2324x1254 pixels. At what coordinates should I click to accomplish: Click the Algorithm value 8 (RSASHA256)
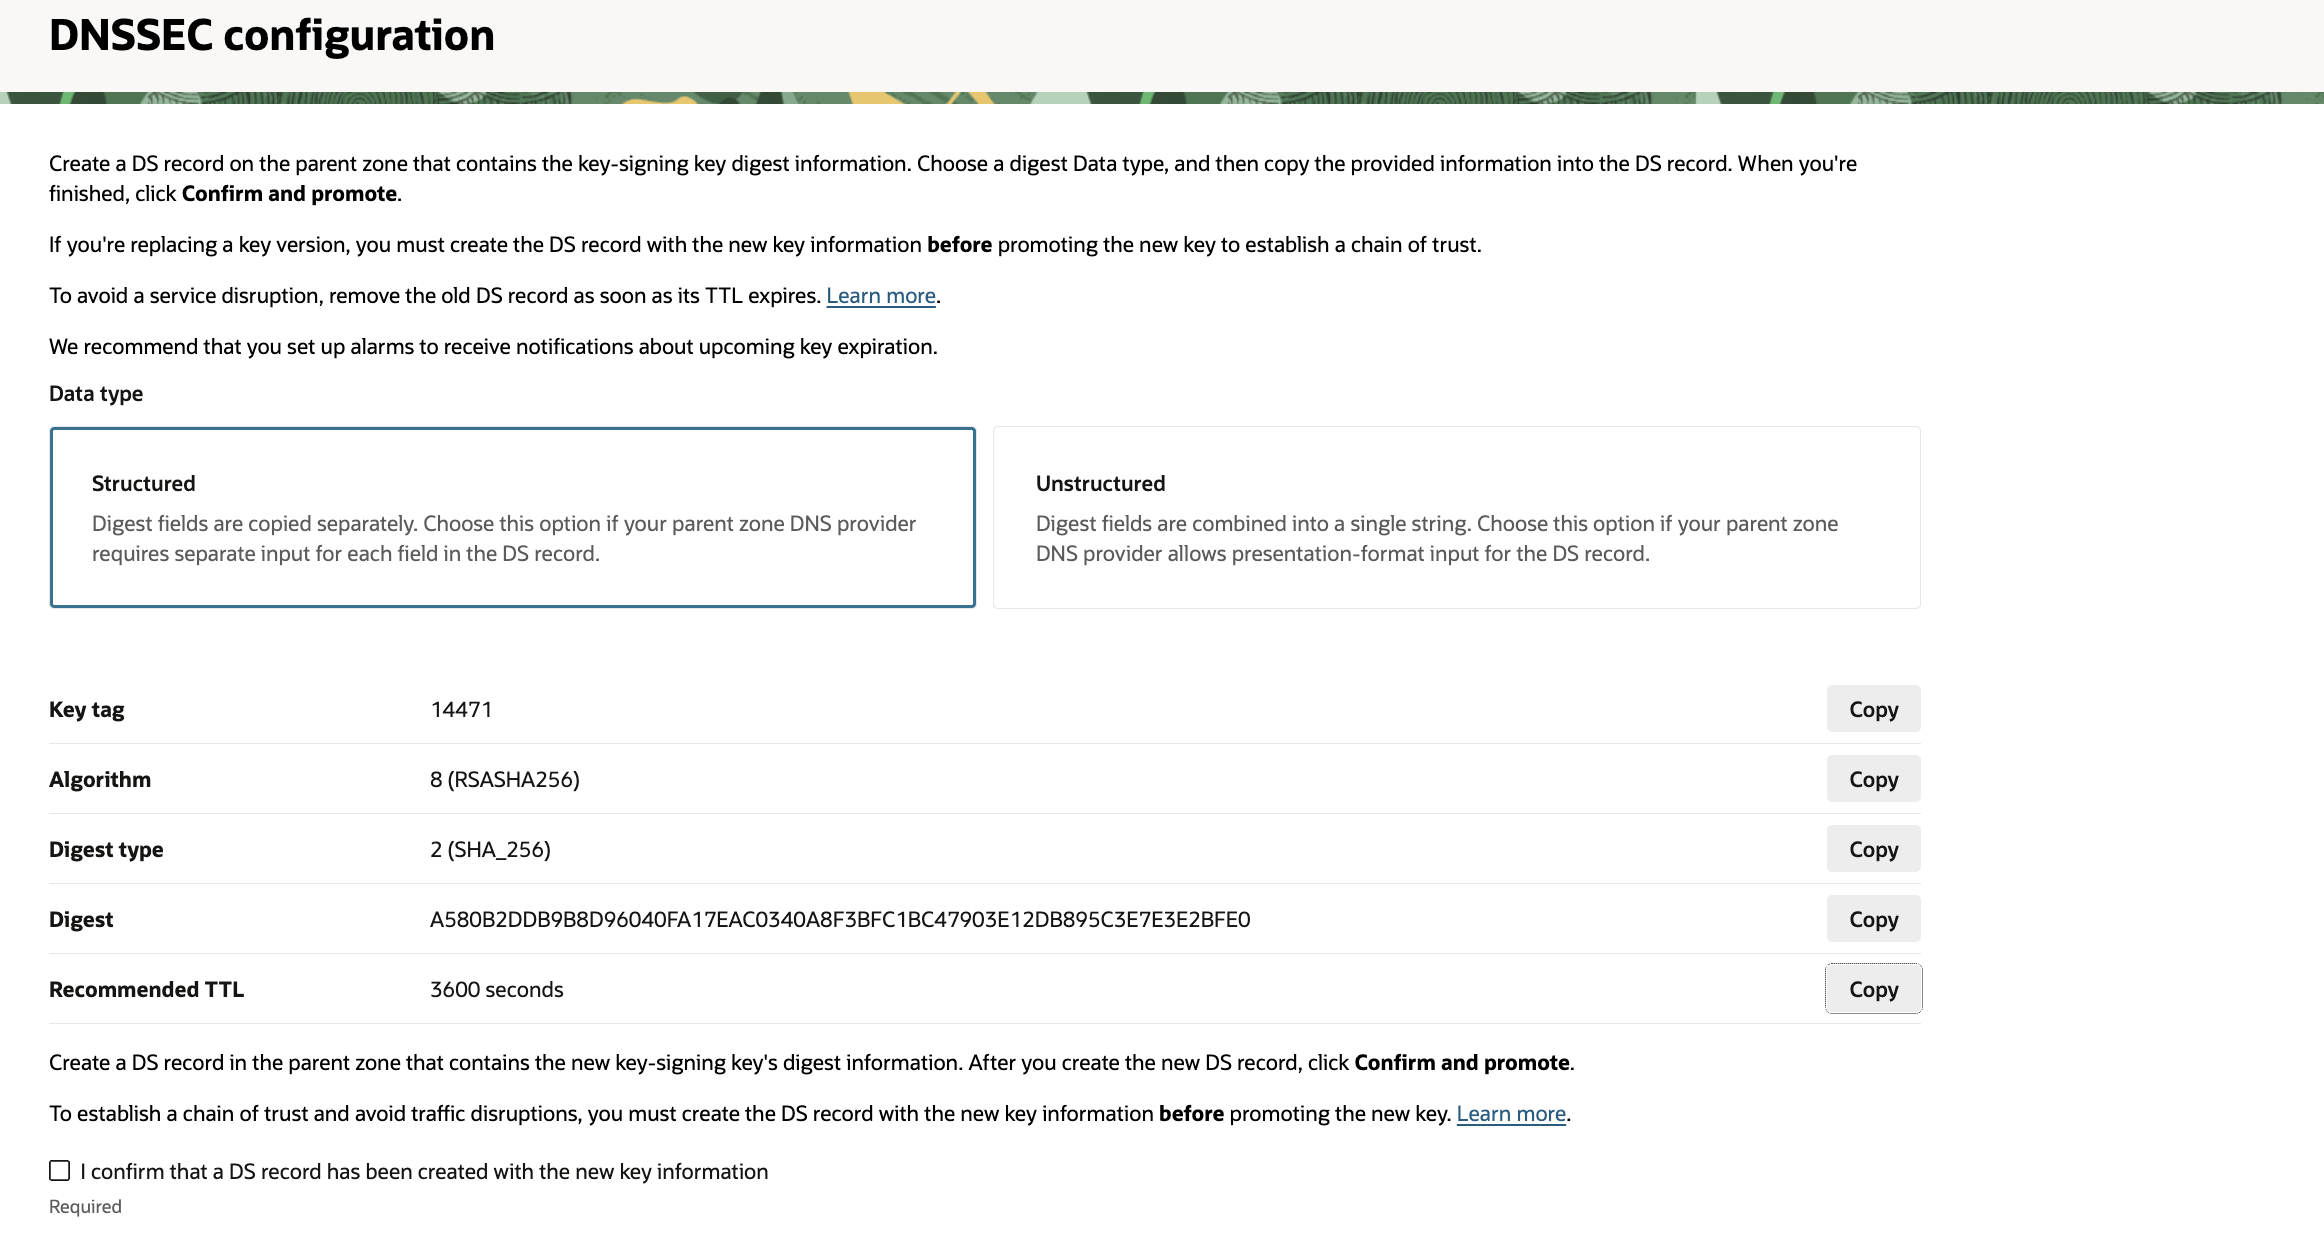click(x=504, y=779)
